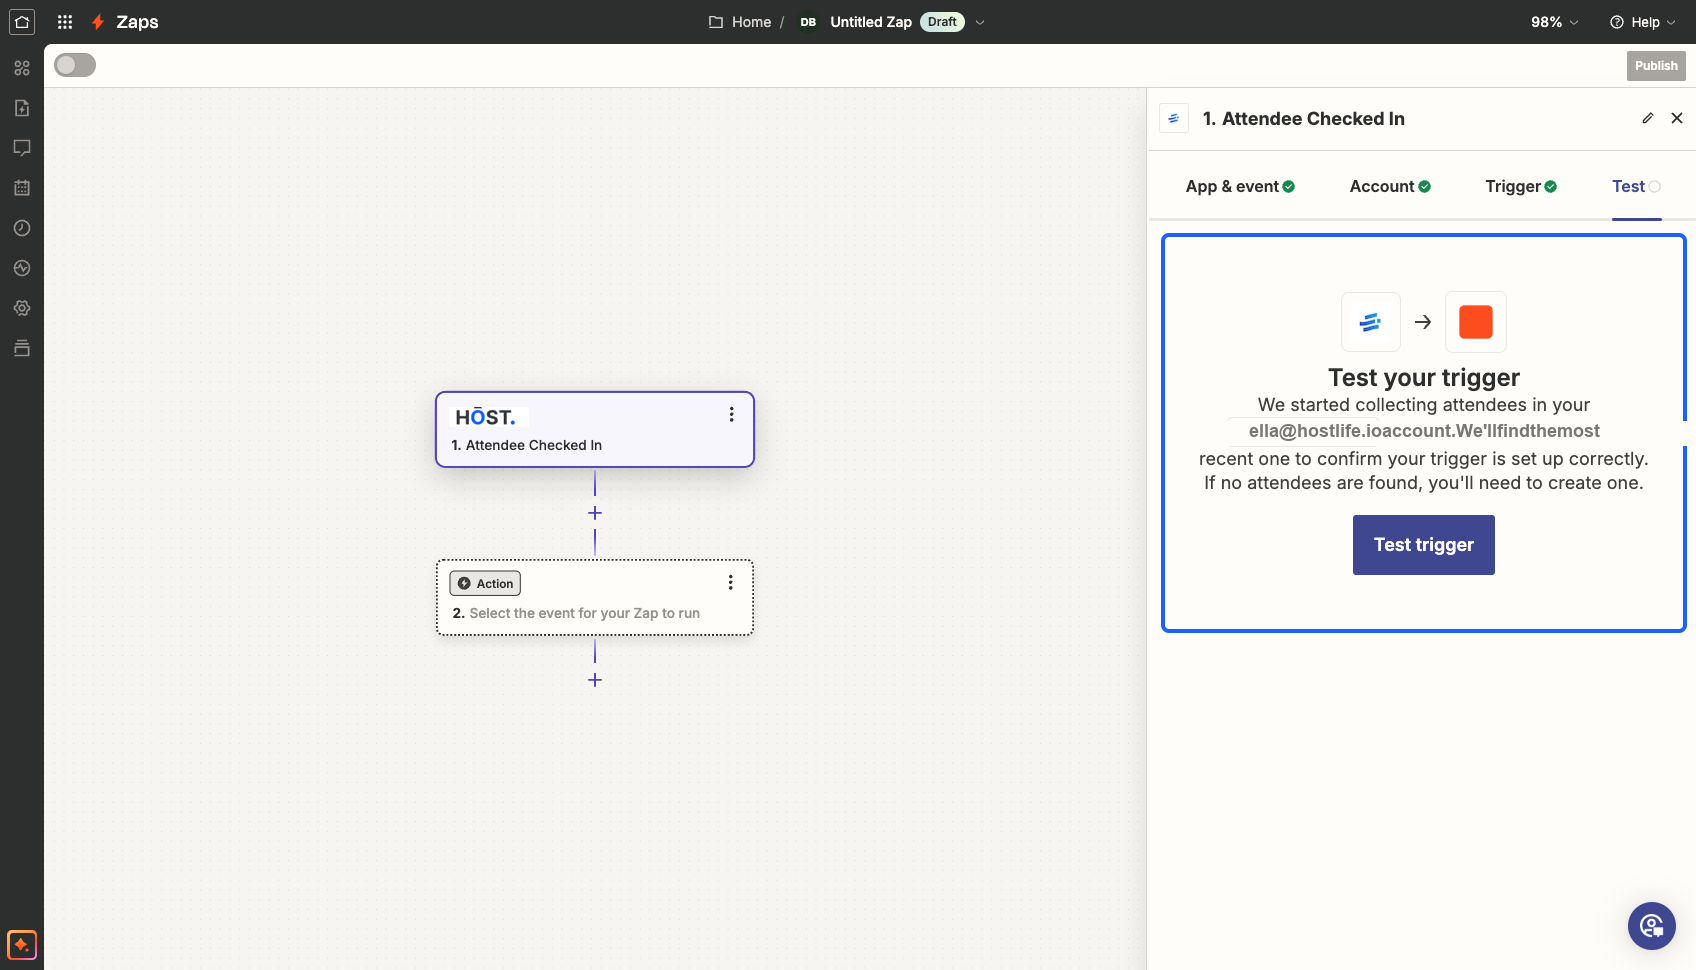Add step between trigger and action
Viewport: 1696px width, 970px height.
(595, 513)
